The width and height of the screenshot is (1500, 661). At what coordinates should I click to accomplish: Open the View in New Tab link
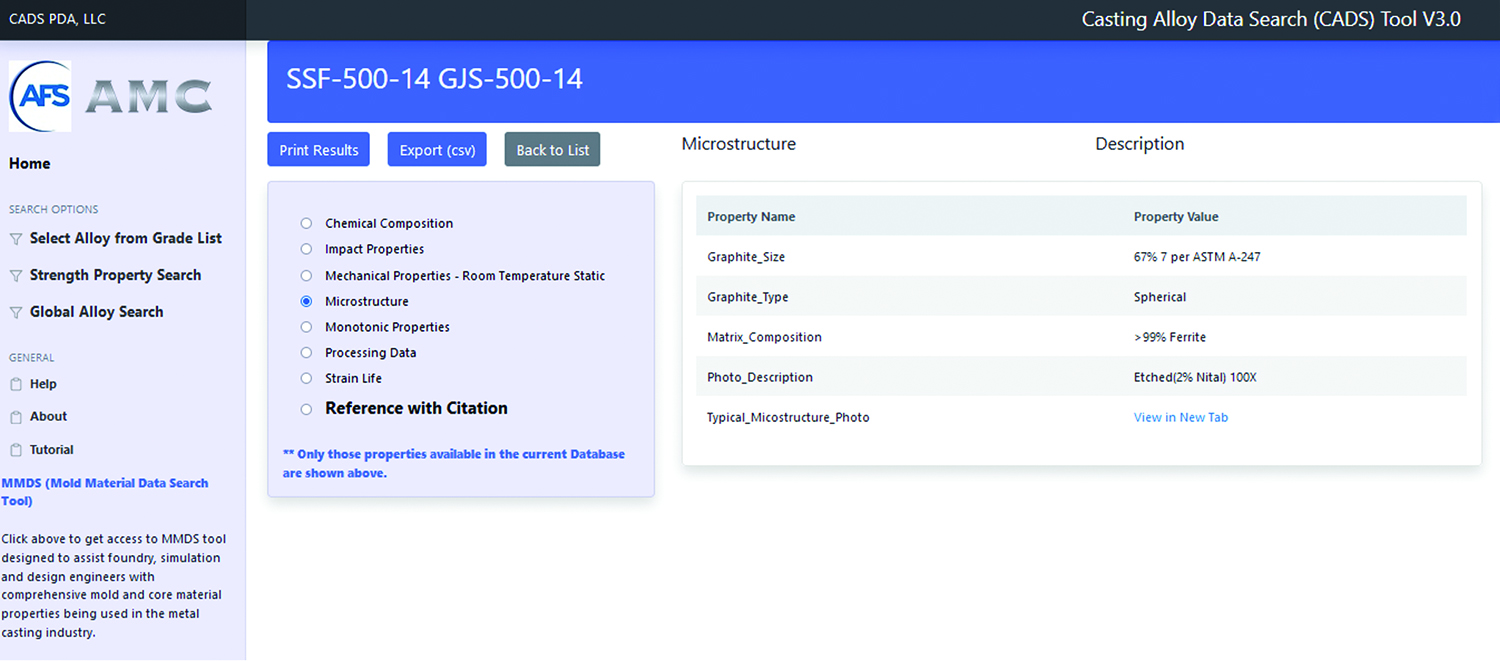1180,418
